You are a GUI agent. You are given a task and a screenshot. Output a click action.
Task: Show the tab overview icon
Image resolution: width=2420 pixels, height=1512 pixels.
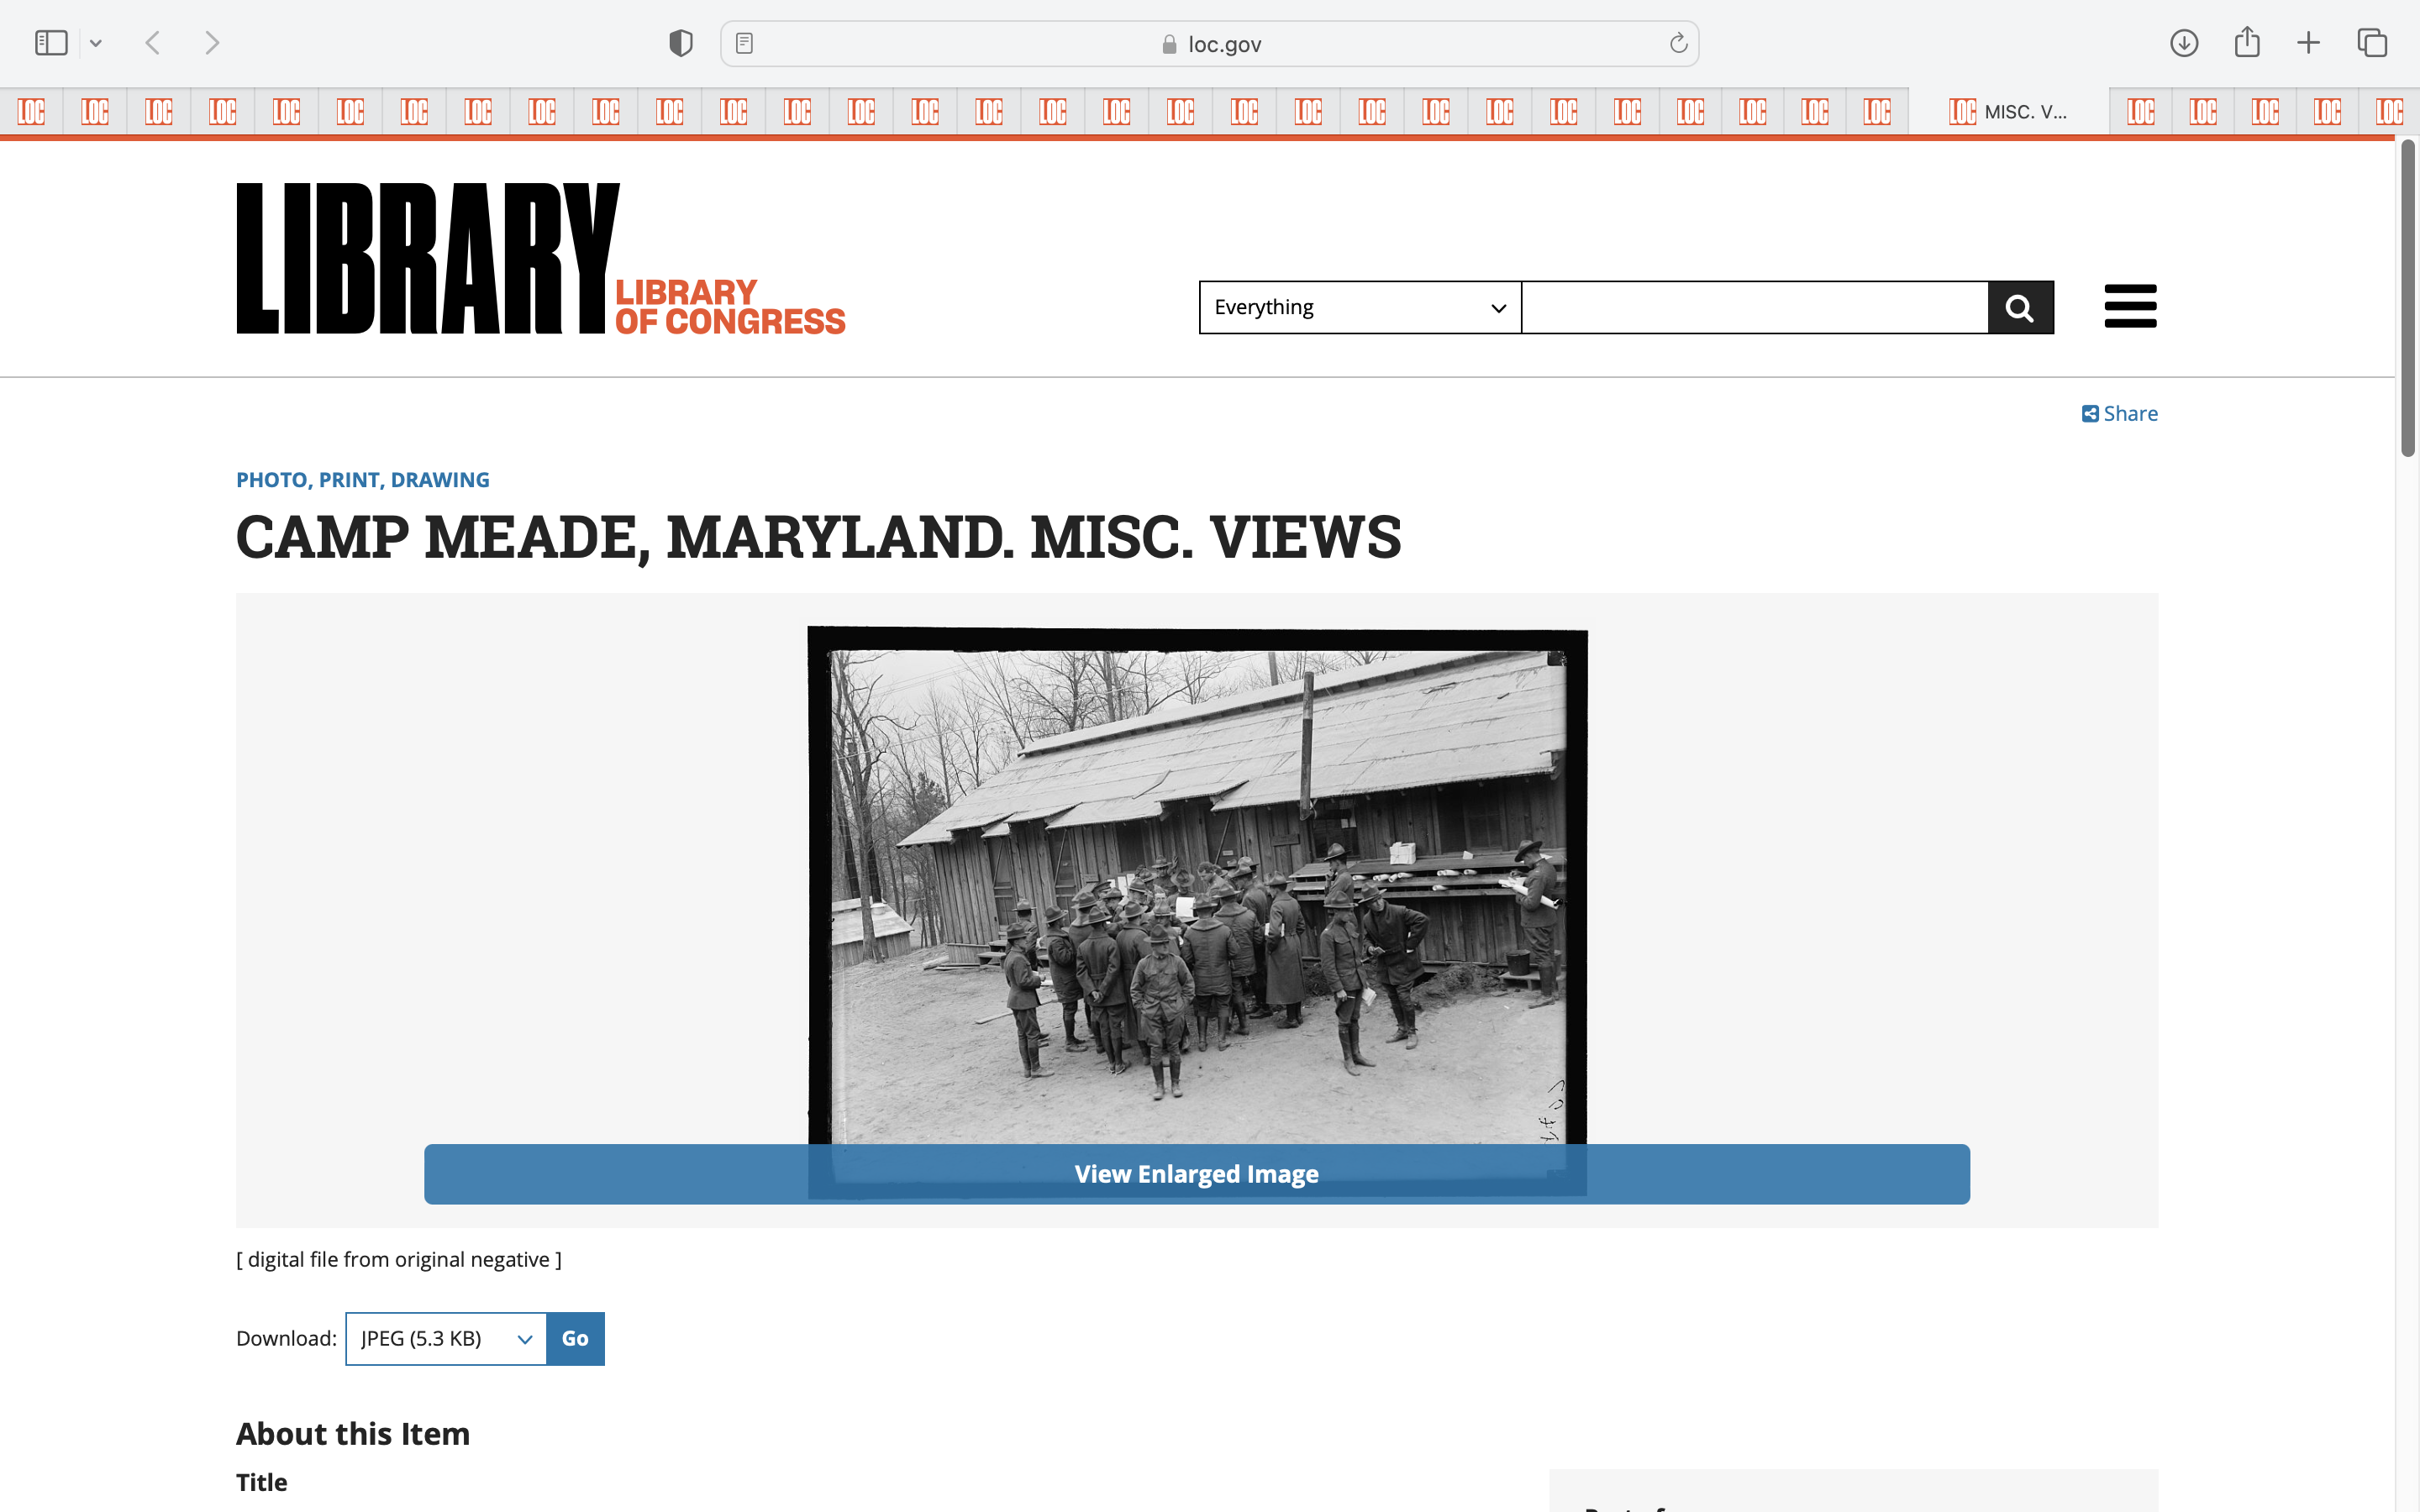click(x=2372, y=43)
